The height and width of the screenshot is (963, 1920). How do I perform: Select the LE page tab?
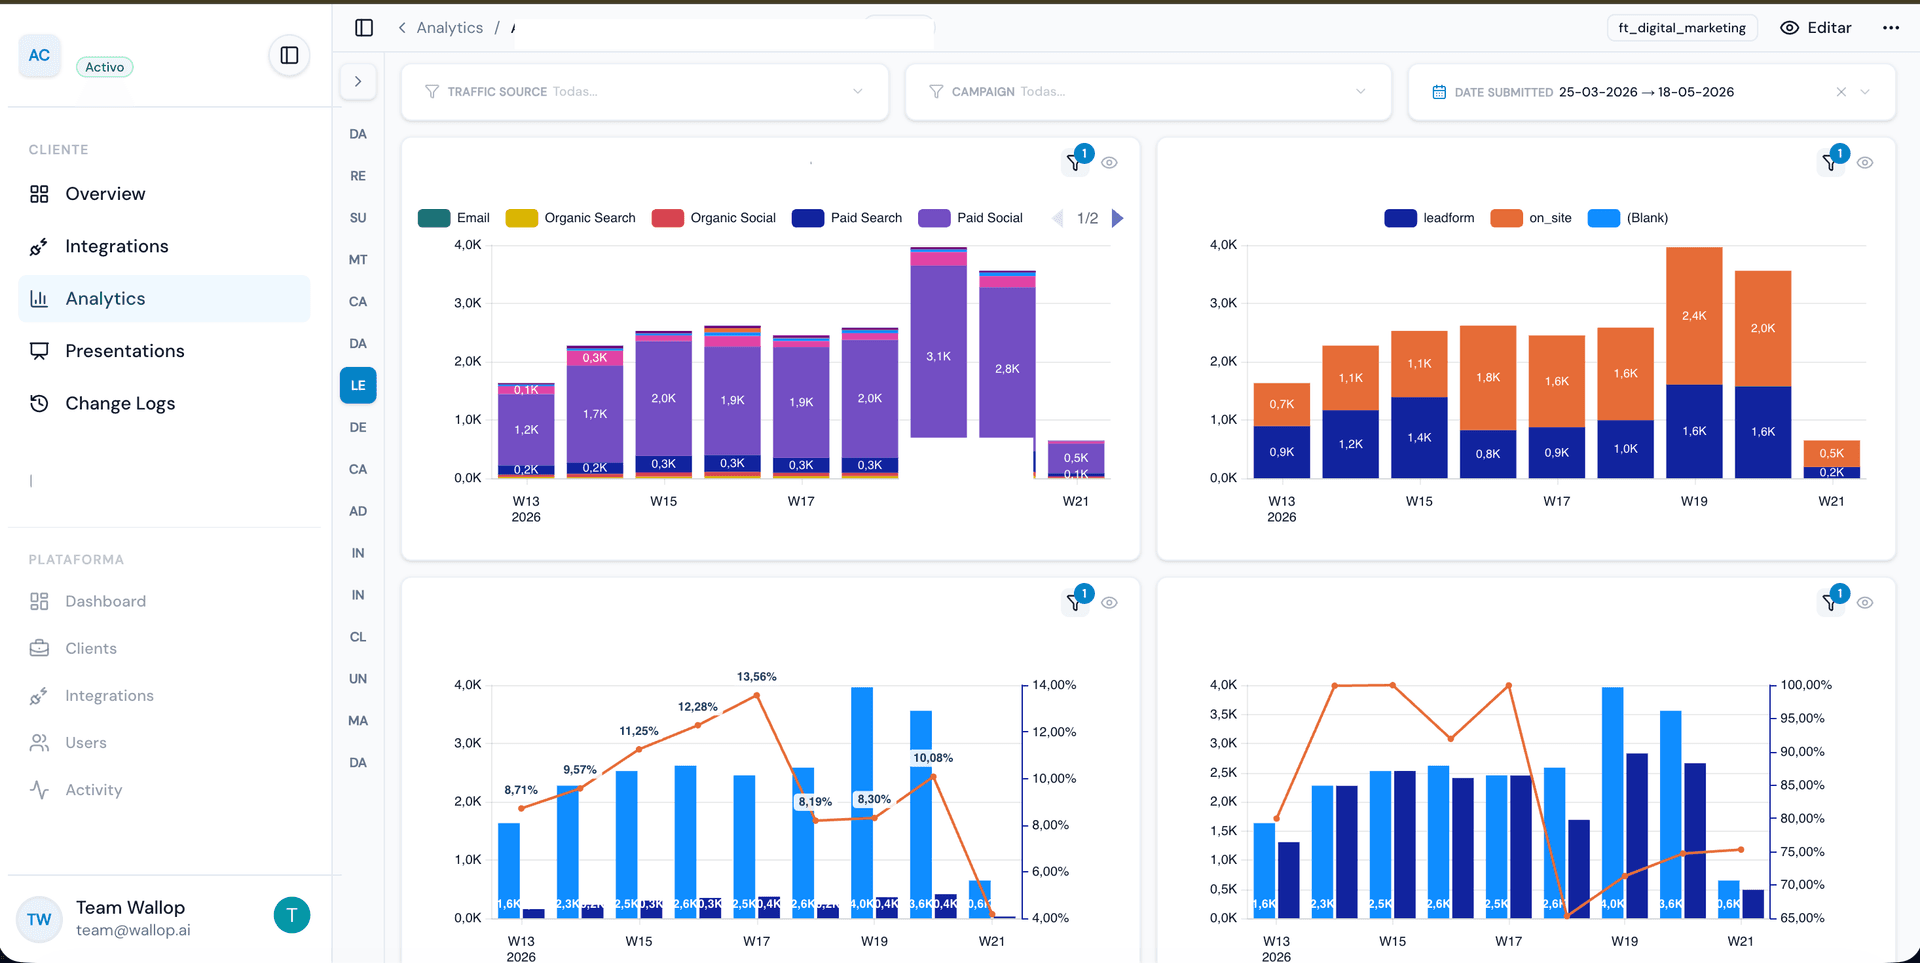coord(358,385)
